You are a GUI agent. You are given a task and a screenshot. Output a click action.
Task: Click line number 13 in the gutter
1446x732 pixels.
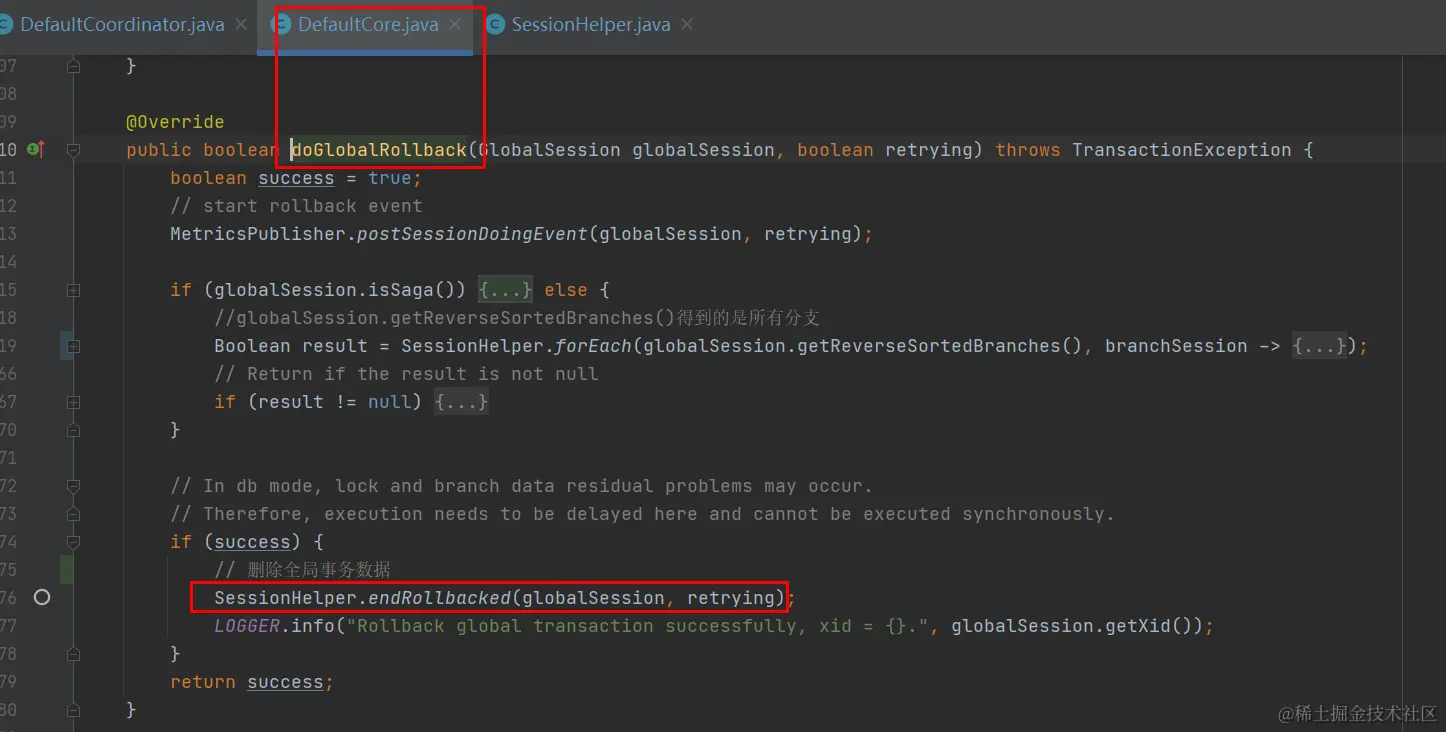pos(9,234)
